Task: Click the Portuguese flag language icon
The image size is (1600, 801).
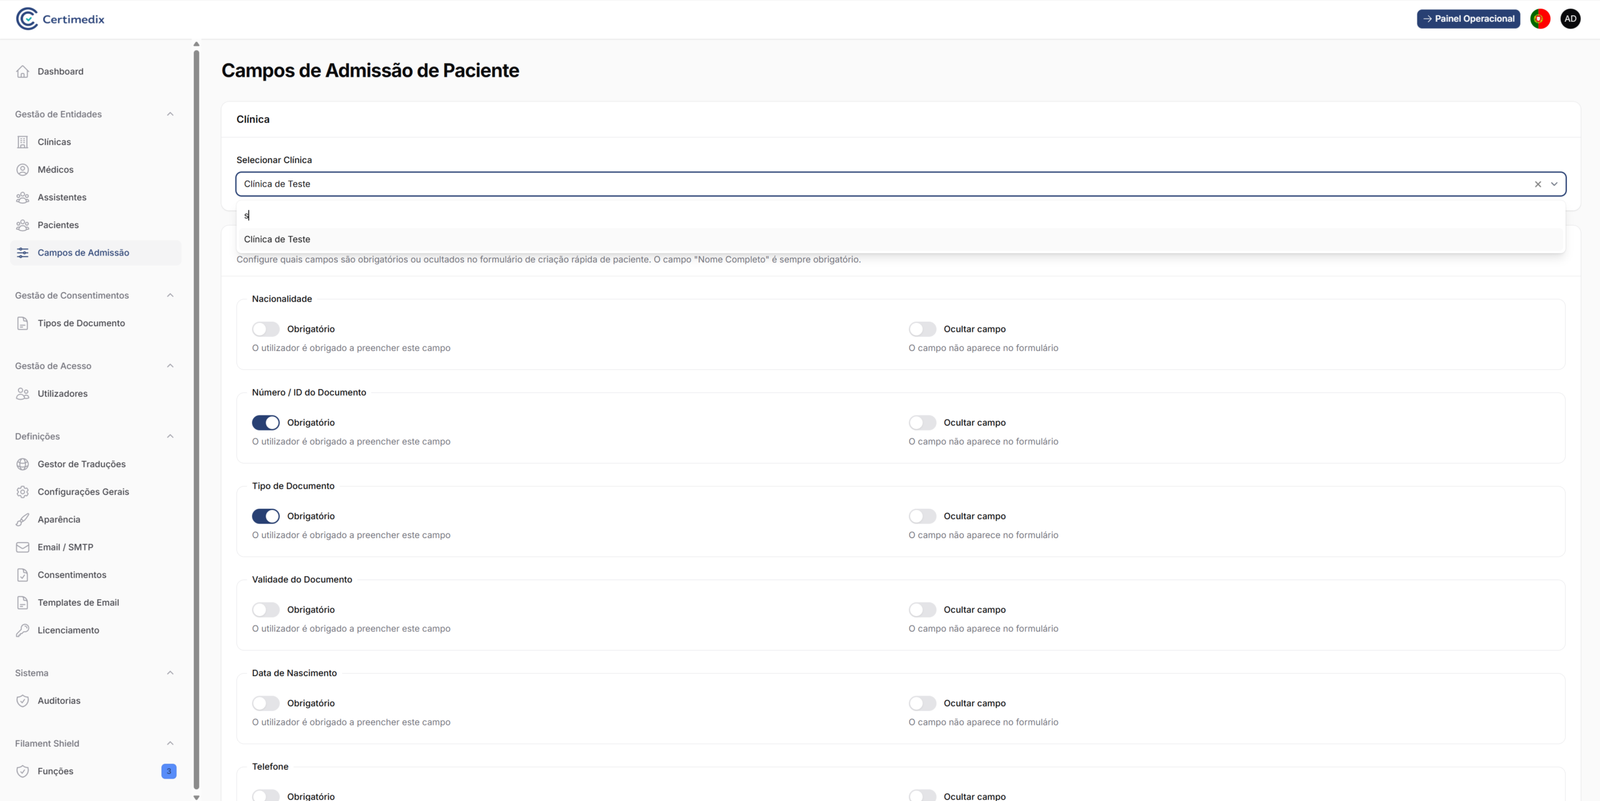Action: point(1540,19)
